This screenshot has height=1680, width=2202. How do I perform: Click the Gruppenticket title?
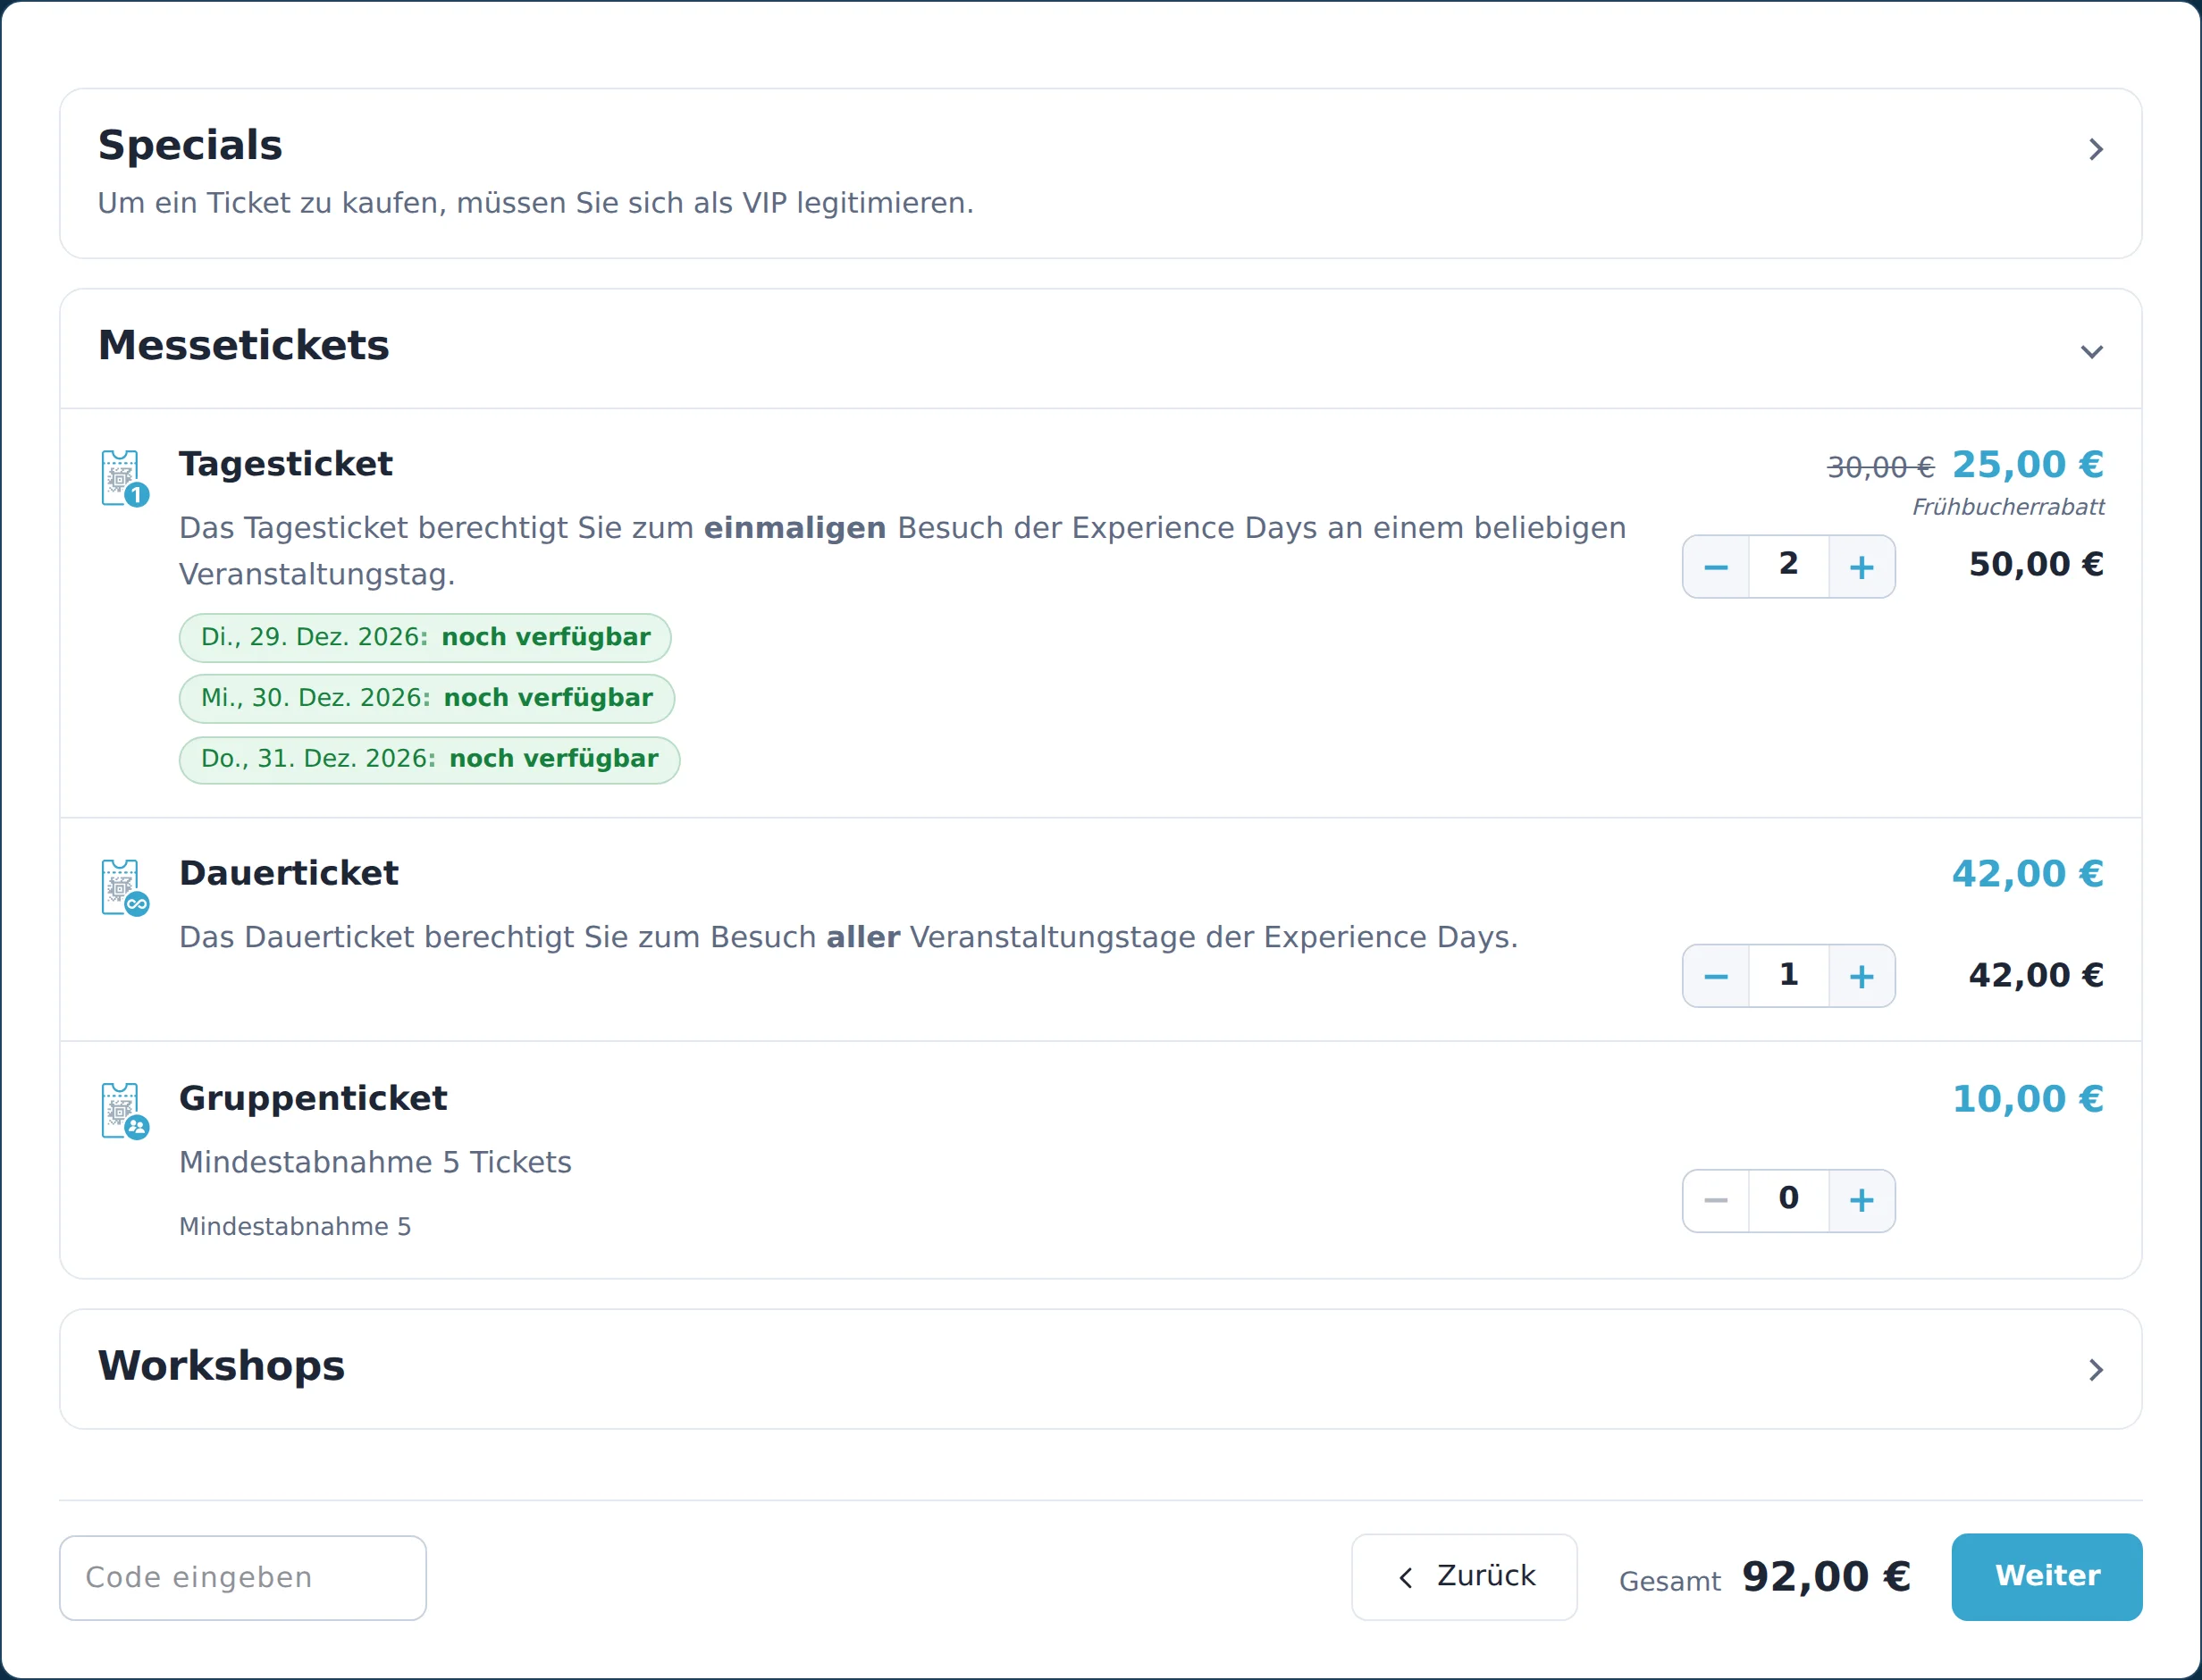point(313,1098)
